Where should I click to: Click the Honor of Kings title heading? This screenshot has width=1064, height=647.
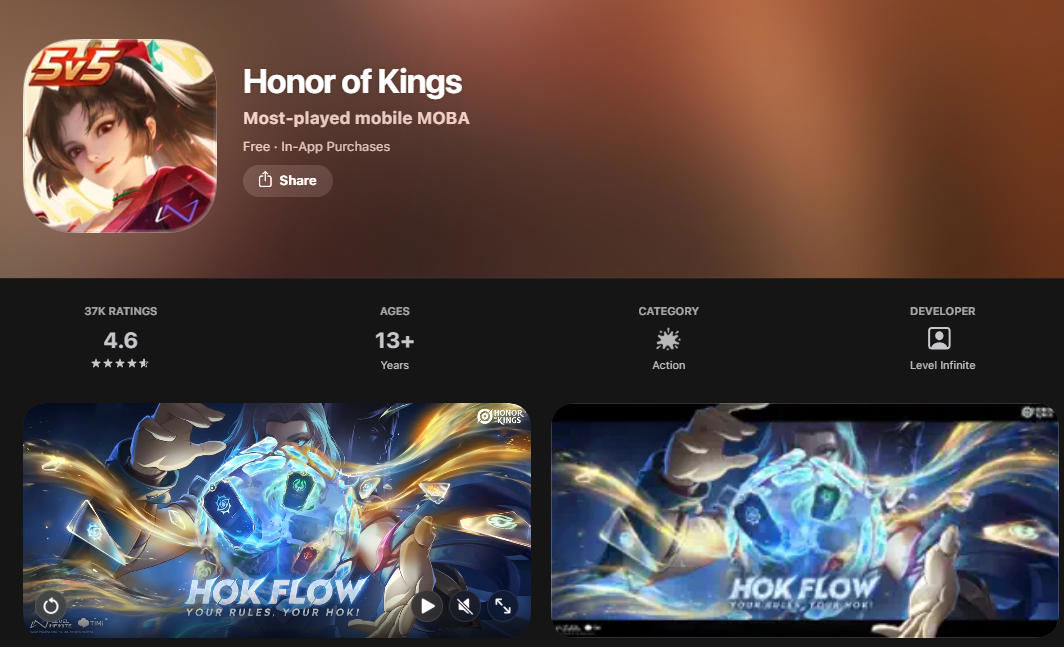click(x=352, y=81)
